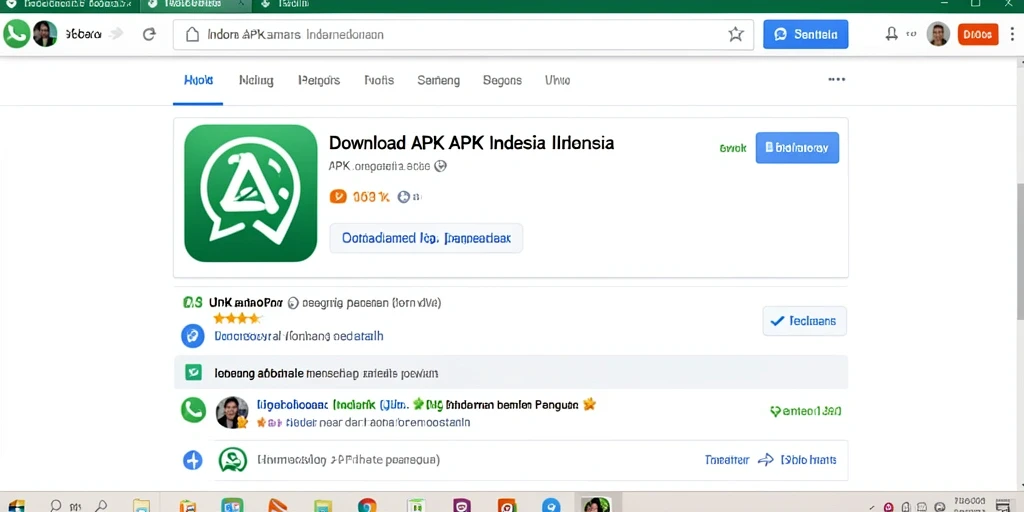The height and width of the screenshot is (512, 1024).
Task: Click the green text link beside the blue button
Action: 733,148
